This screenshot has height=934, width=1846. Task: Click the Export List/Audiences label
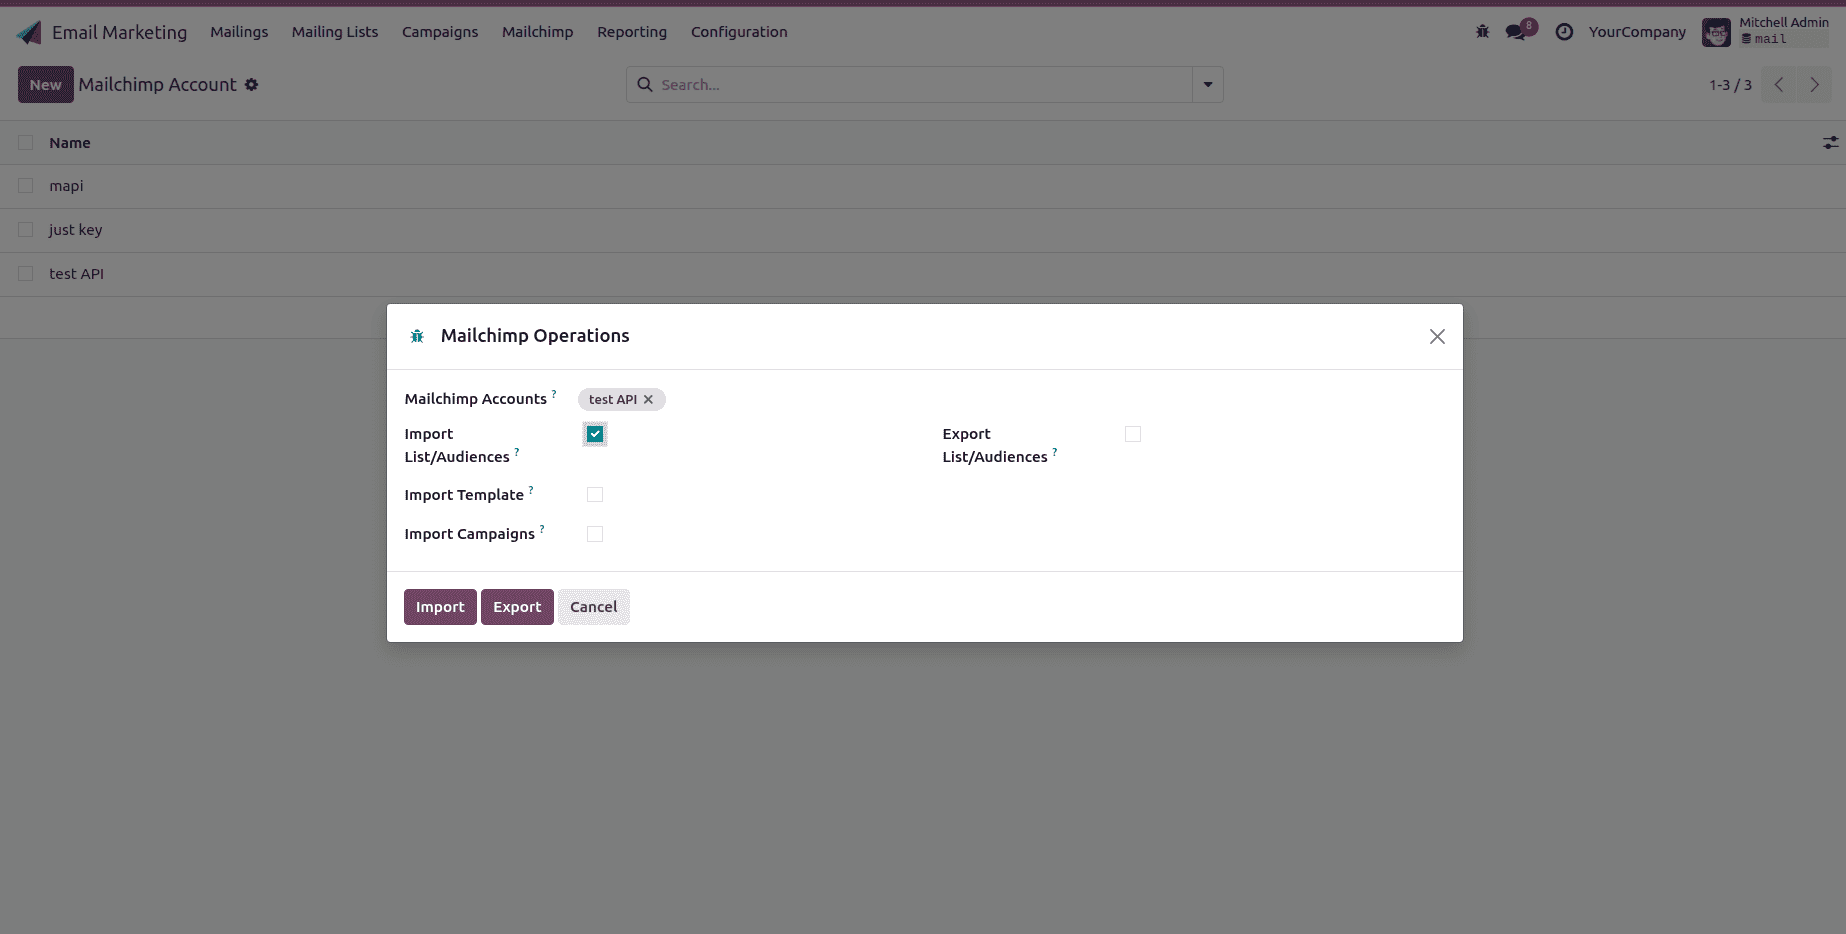(x=995, y=445)
